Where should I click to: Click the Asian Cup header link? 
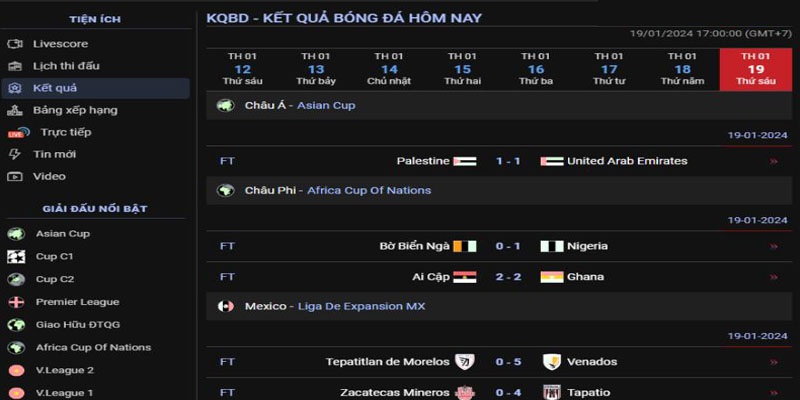(326, 106)
